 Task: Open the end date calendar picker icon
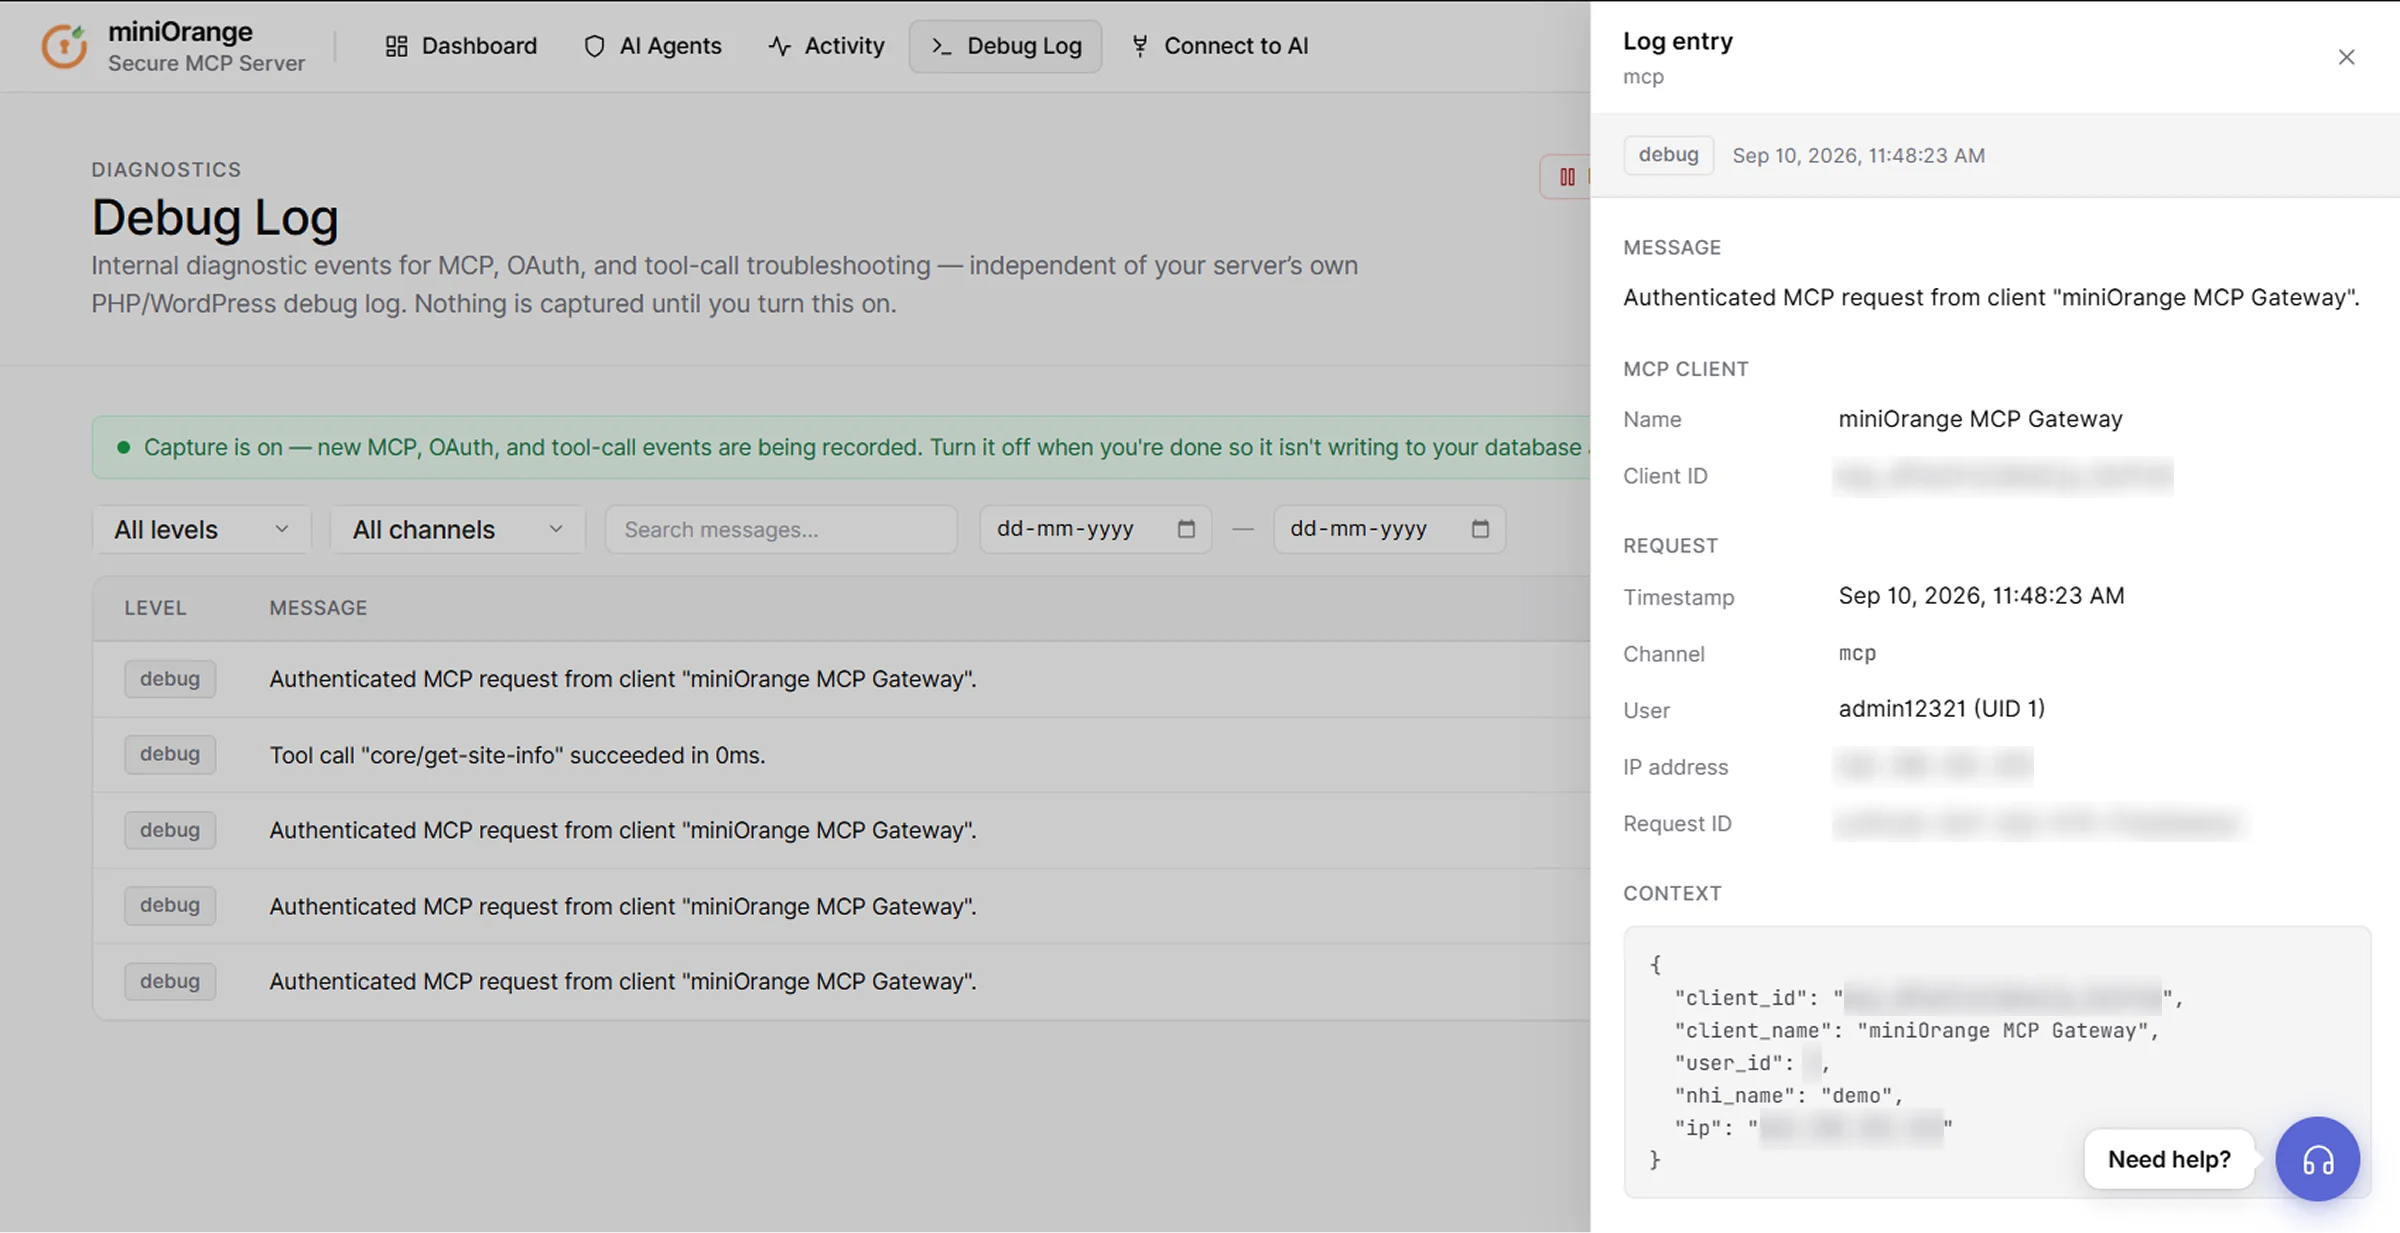1480,529
